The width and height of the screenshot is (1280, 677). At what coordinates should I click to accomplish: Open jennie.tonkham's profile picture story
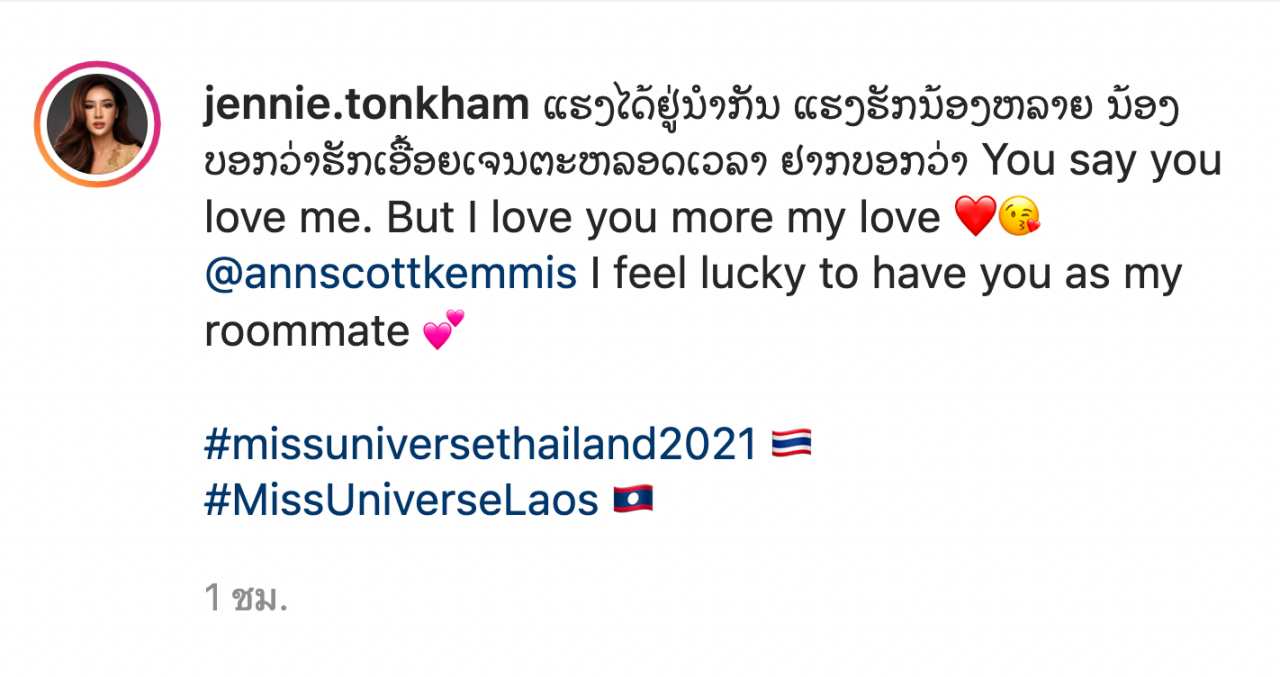pyautogui.click(x=96, y=125)
